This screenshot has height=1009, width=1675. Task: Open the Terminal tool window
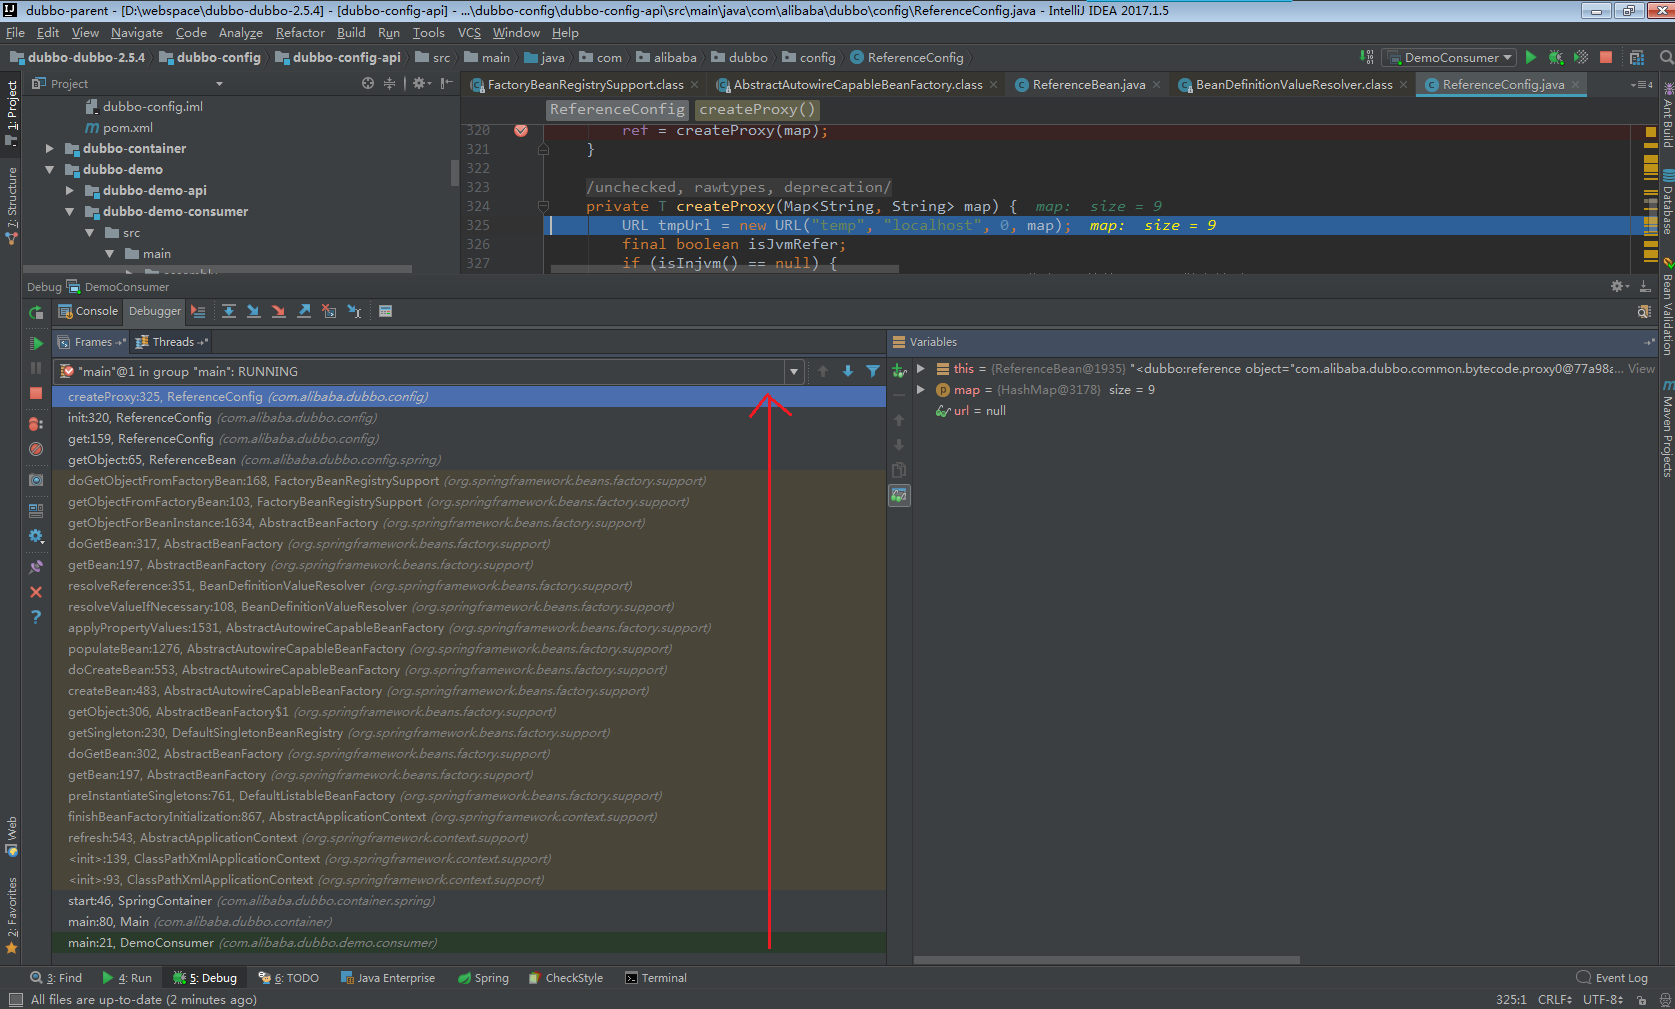(656, 978)
